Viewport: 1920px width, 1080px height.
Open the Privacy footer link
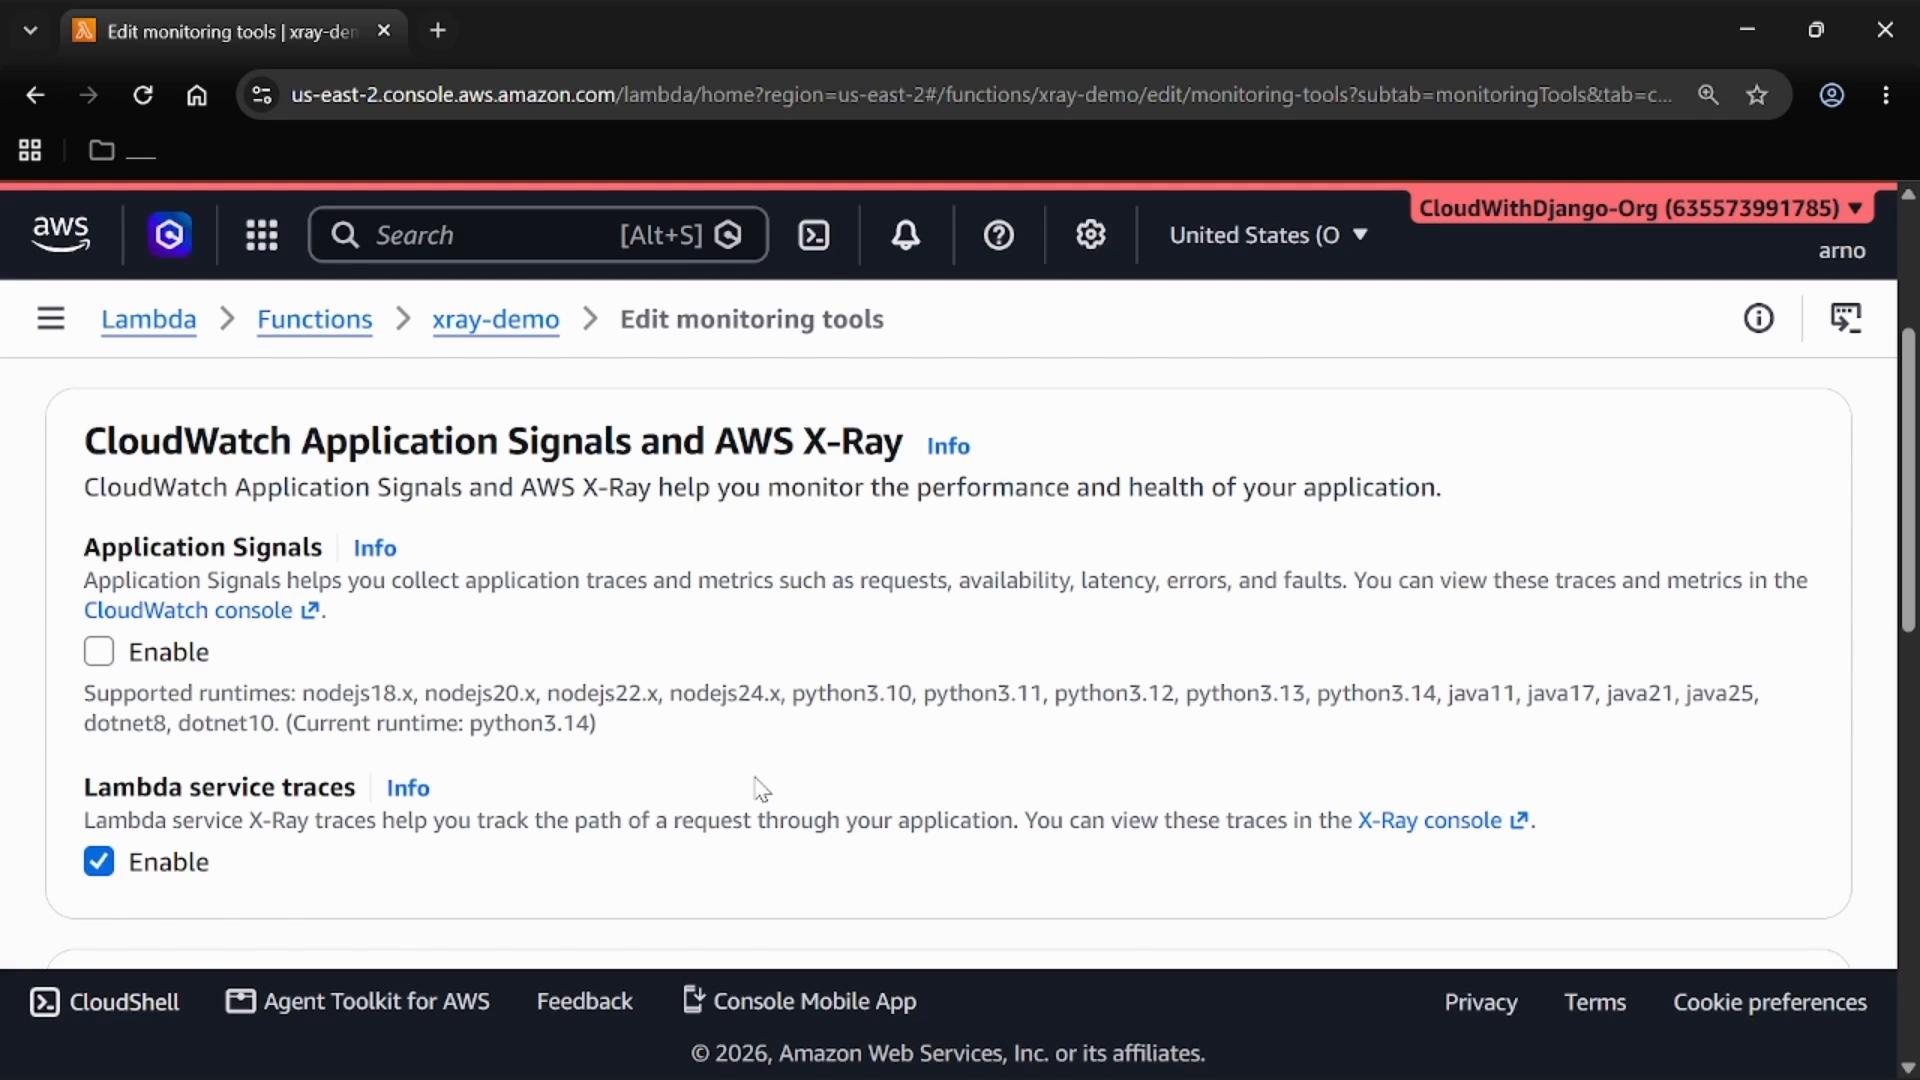tap(1481, 1002)
